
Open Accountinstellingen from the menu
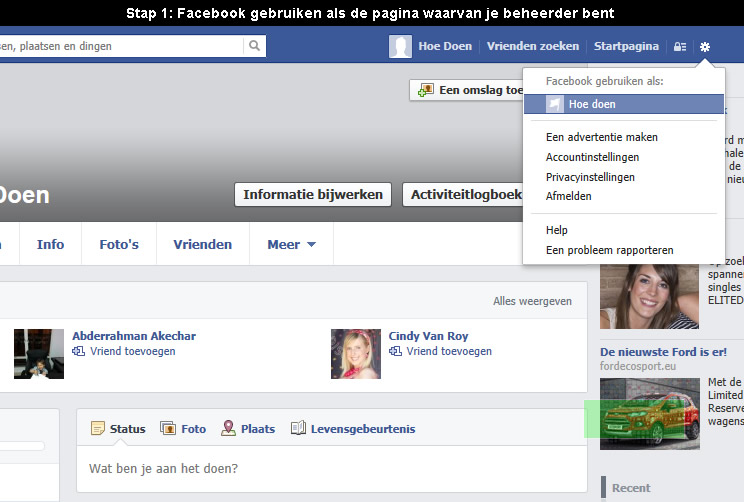(x=592, y=157)
